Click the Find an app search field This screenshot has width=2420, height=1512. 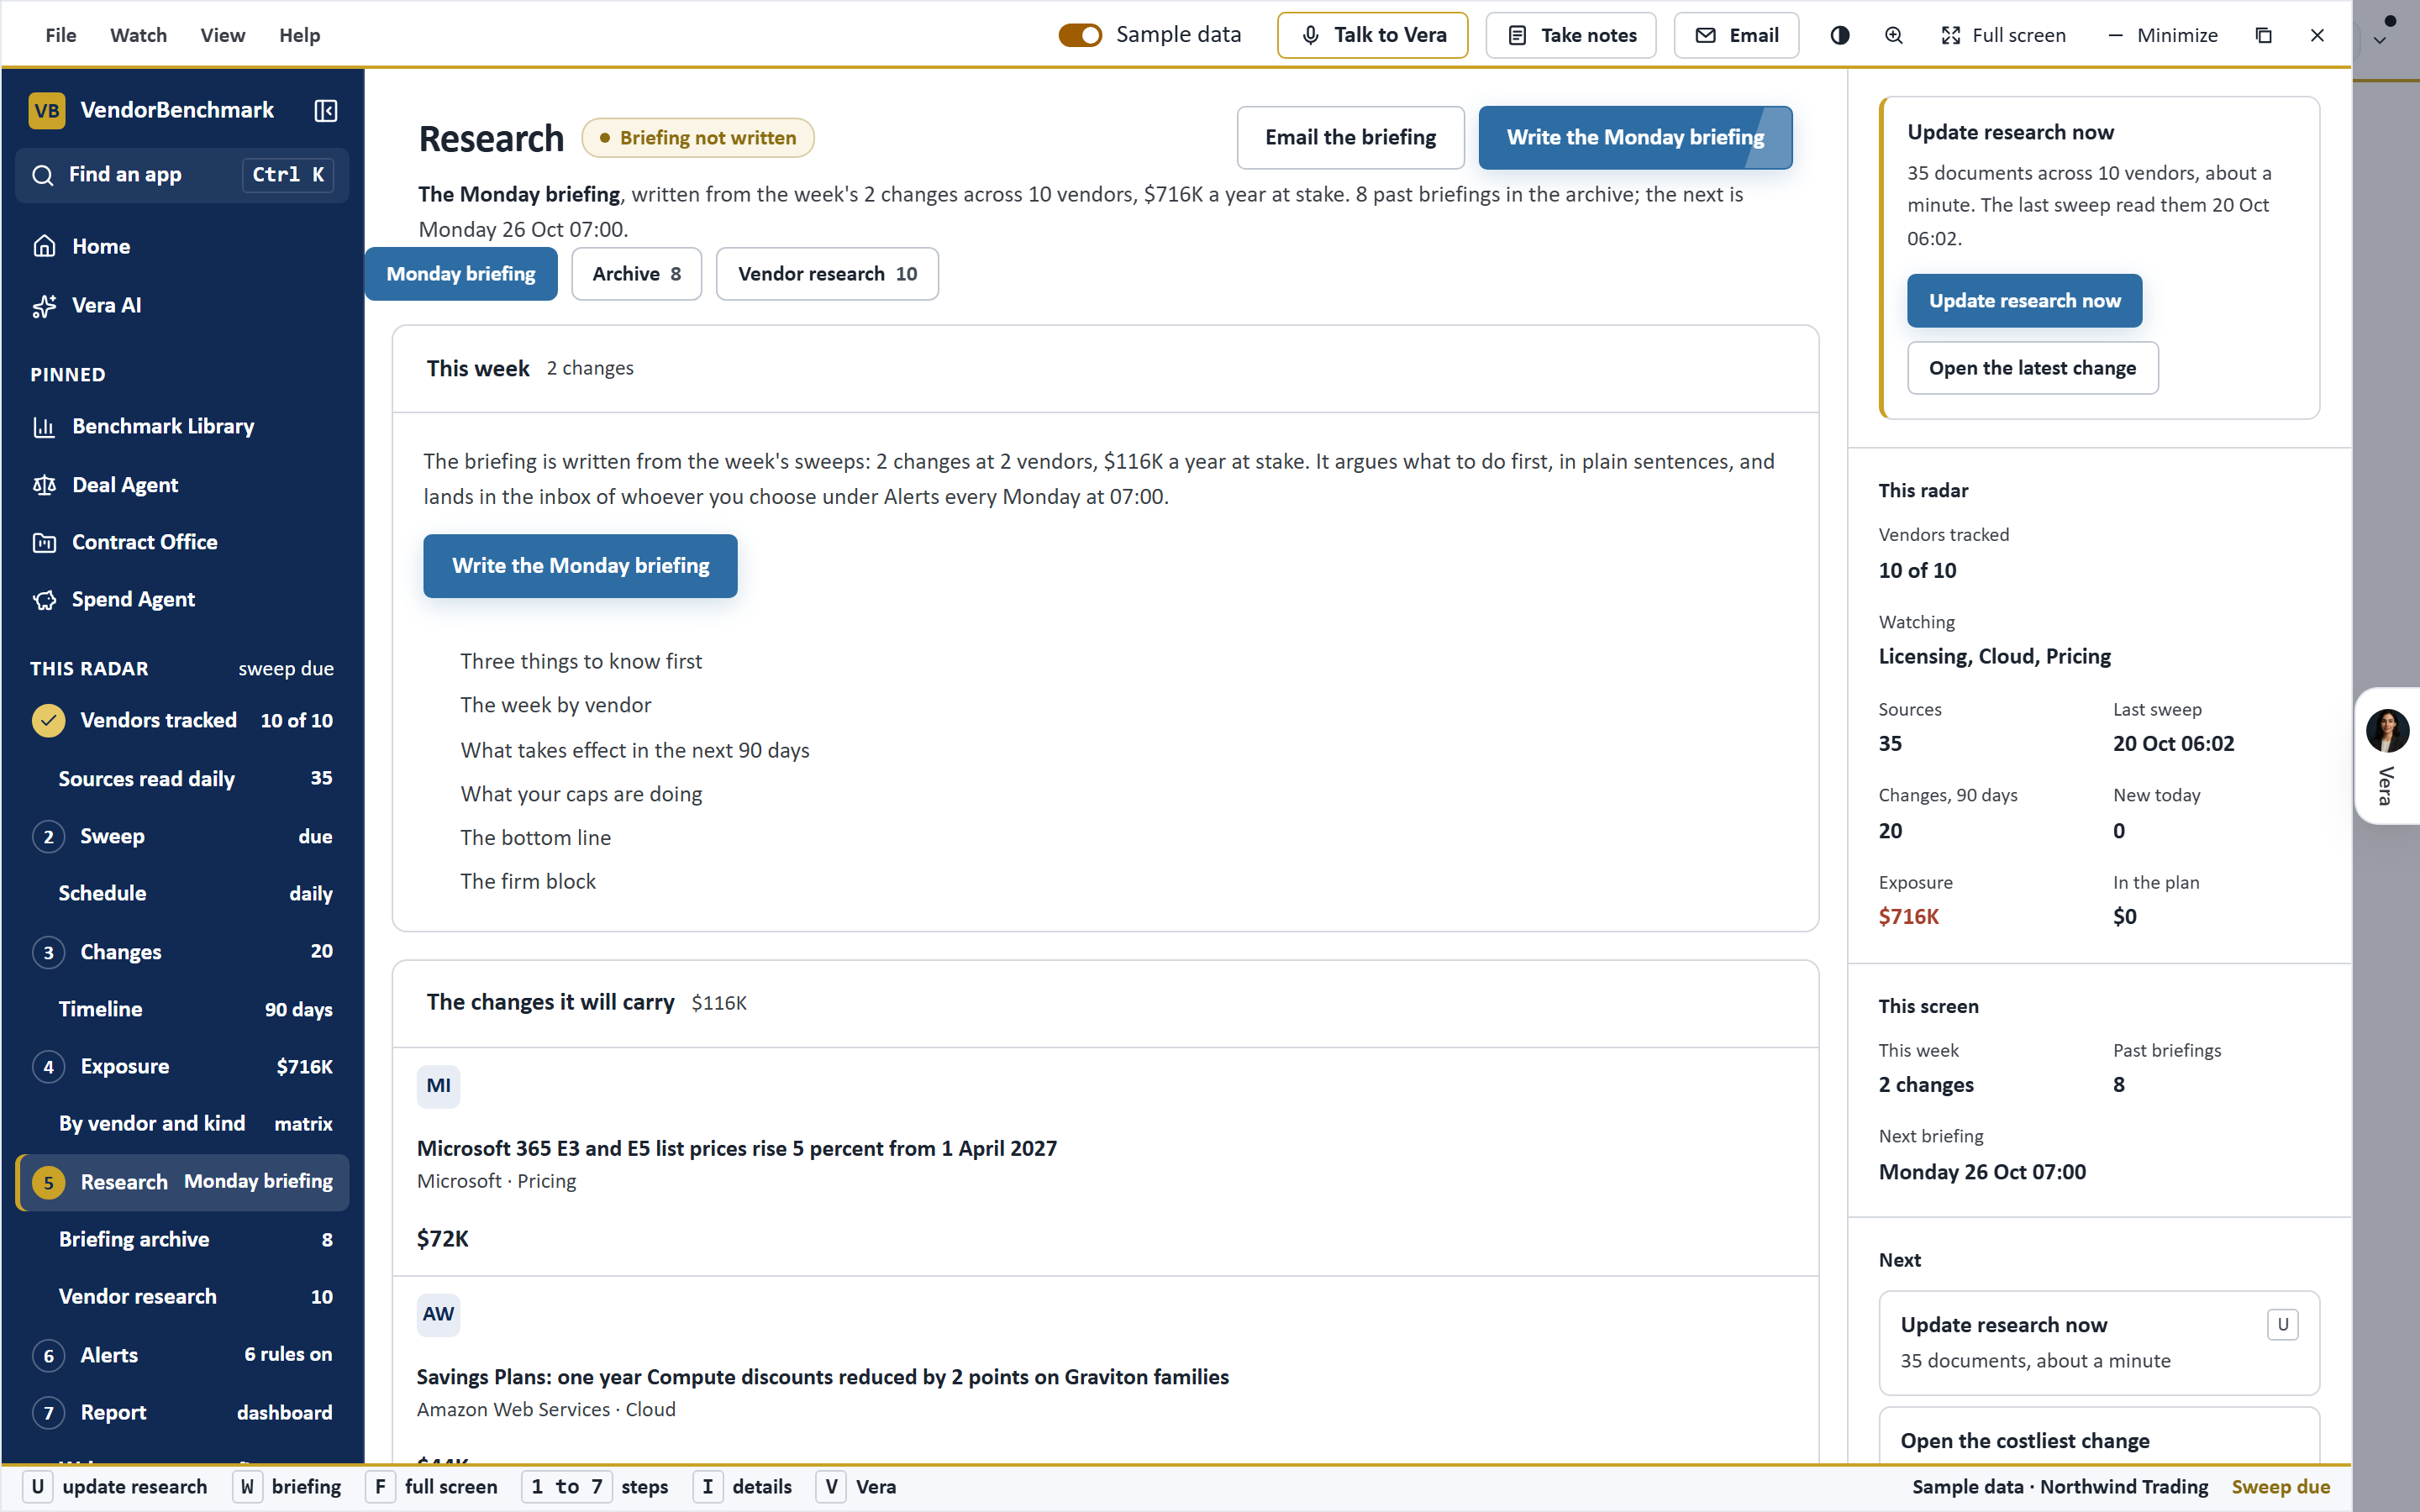182,175
